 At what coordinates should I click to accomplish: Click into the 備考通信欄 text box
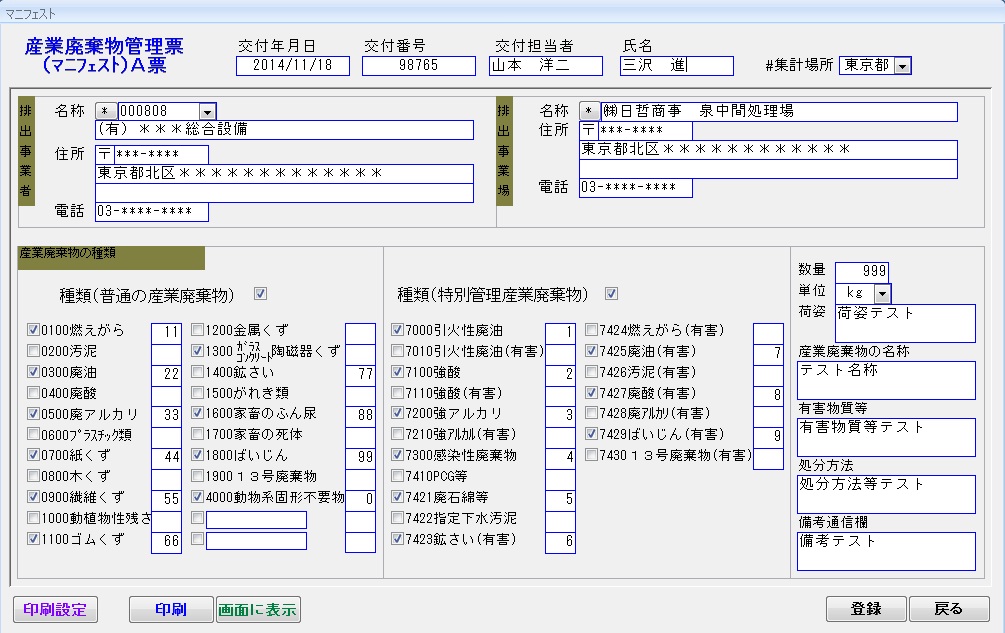pos(885,550)
